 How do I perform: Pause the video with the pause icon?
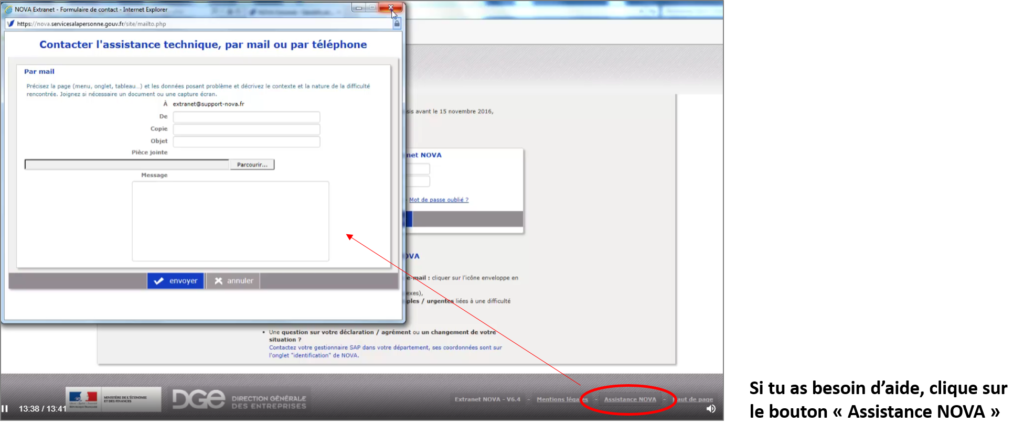(5, 409)
